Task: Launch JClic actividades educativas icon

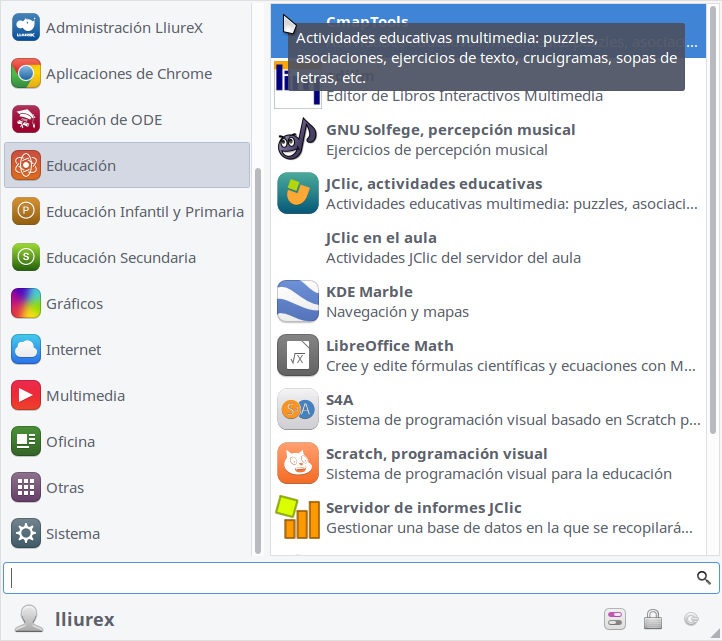Action: (x=298, y=194)
